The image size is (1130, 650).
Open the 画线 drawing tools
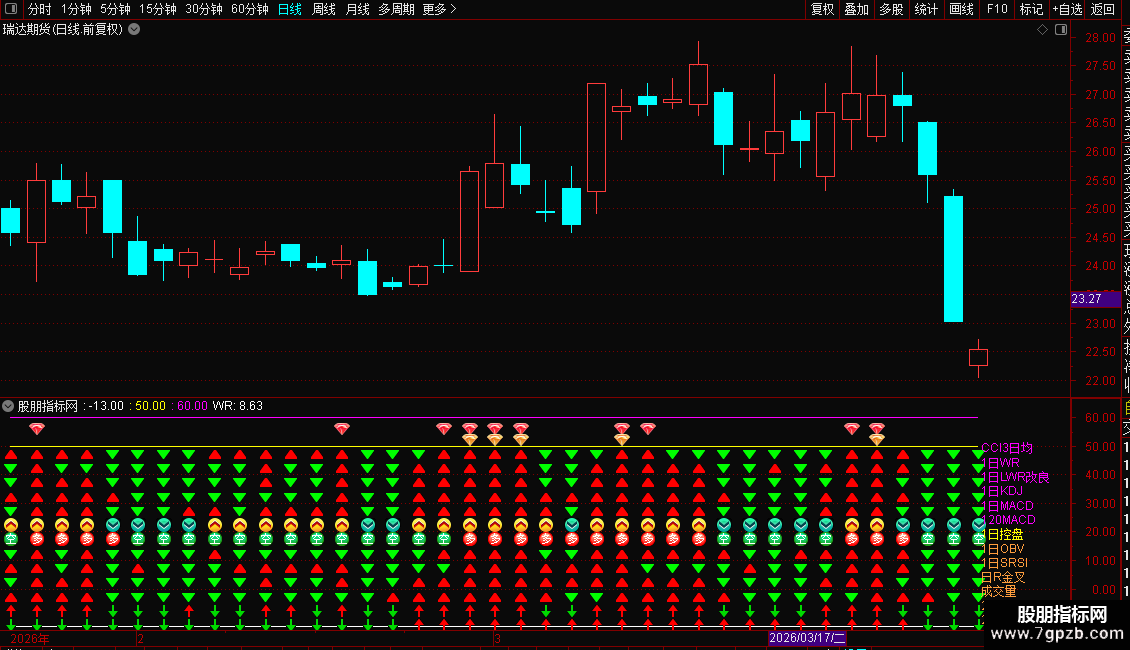(x=961, y=9)
